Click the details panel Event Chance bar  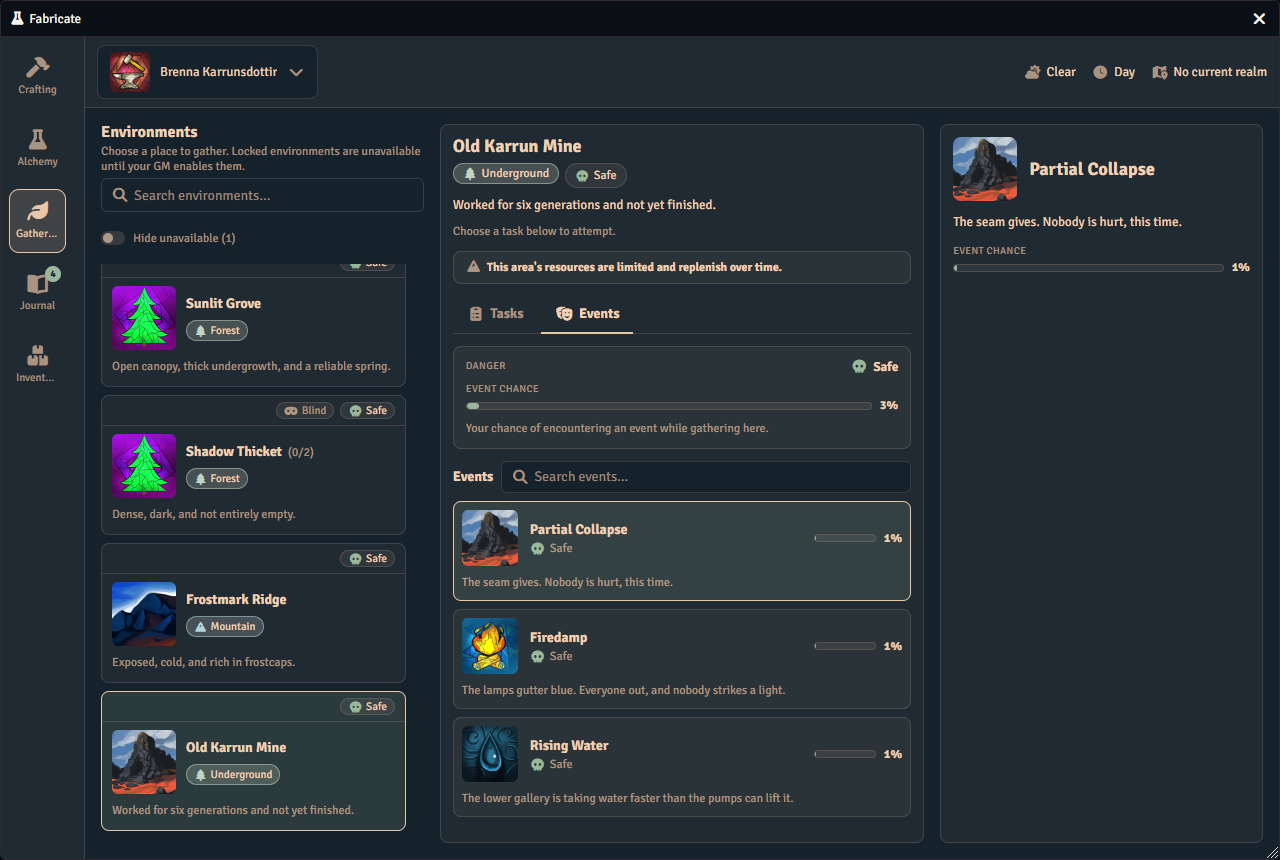(x=1088, y=268)
